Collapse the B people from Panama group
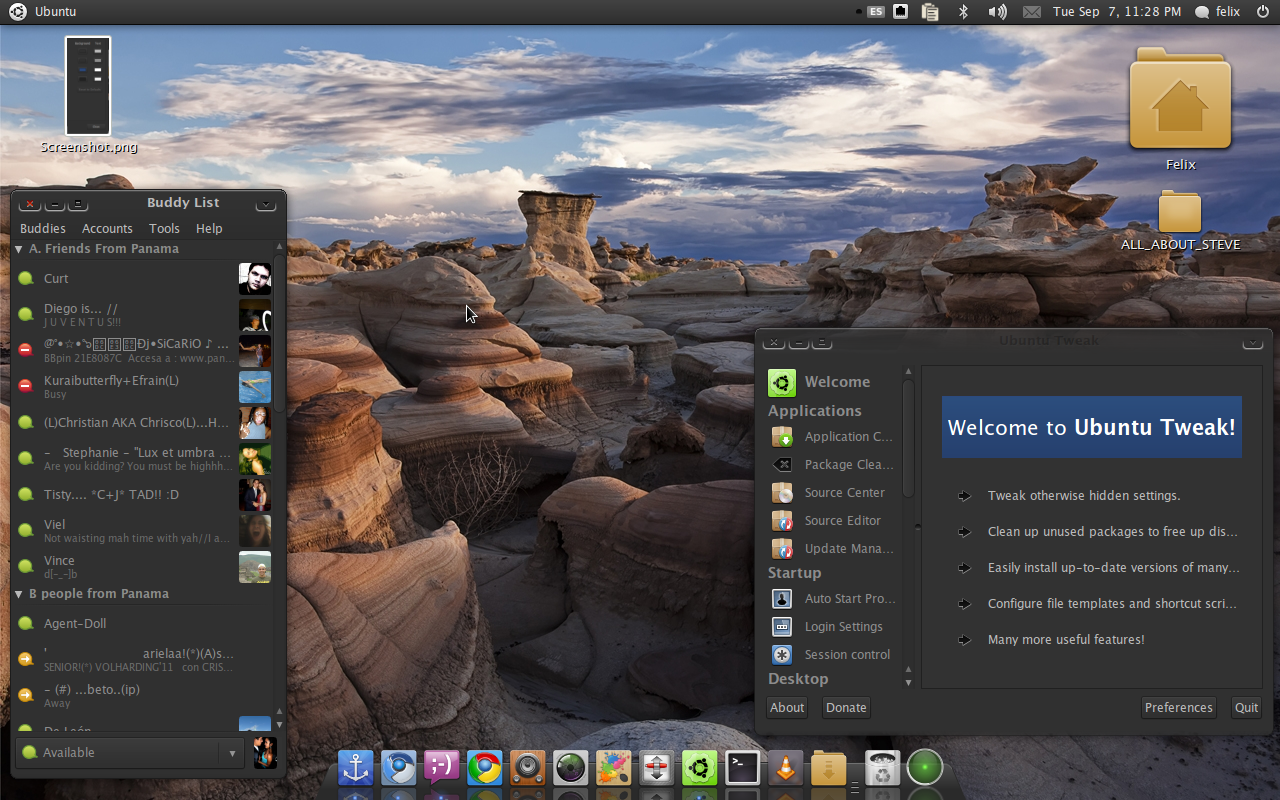Image resolution: width=1280 pixels, height=800 pixels. click(19, 594)
